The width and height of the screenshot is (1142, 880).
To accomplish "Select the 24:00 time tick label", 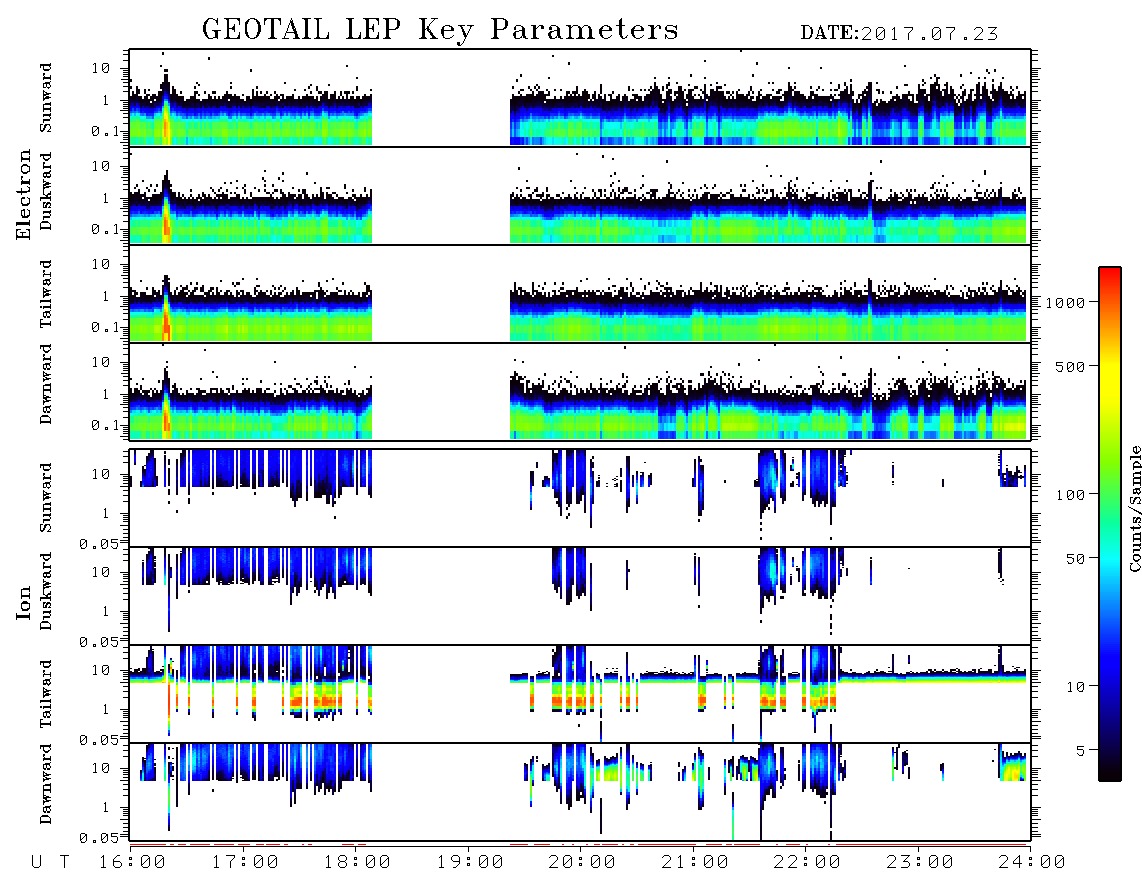I will [x=1031, y=863].
